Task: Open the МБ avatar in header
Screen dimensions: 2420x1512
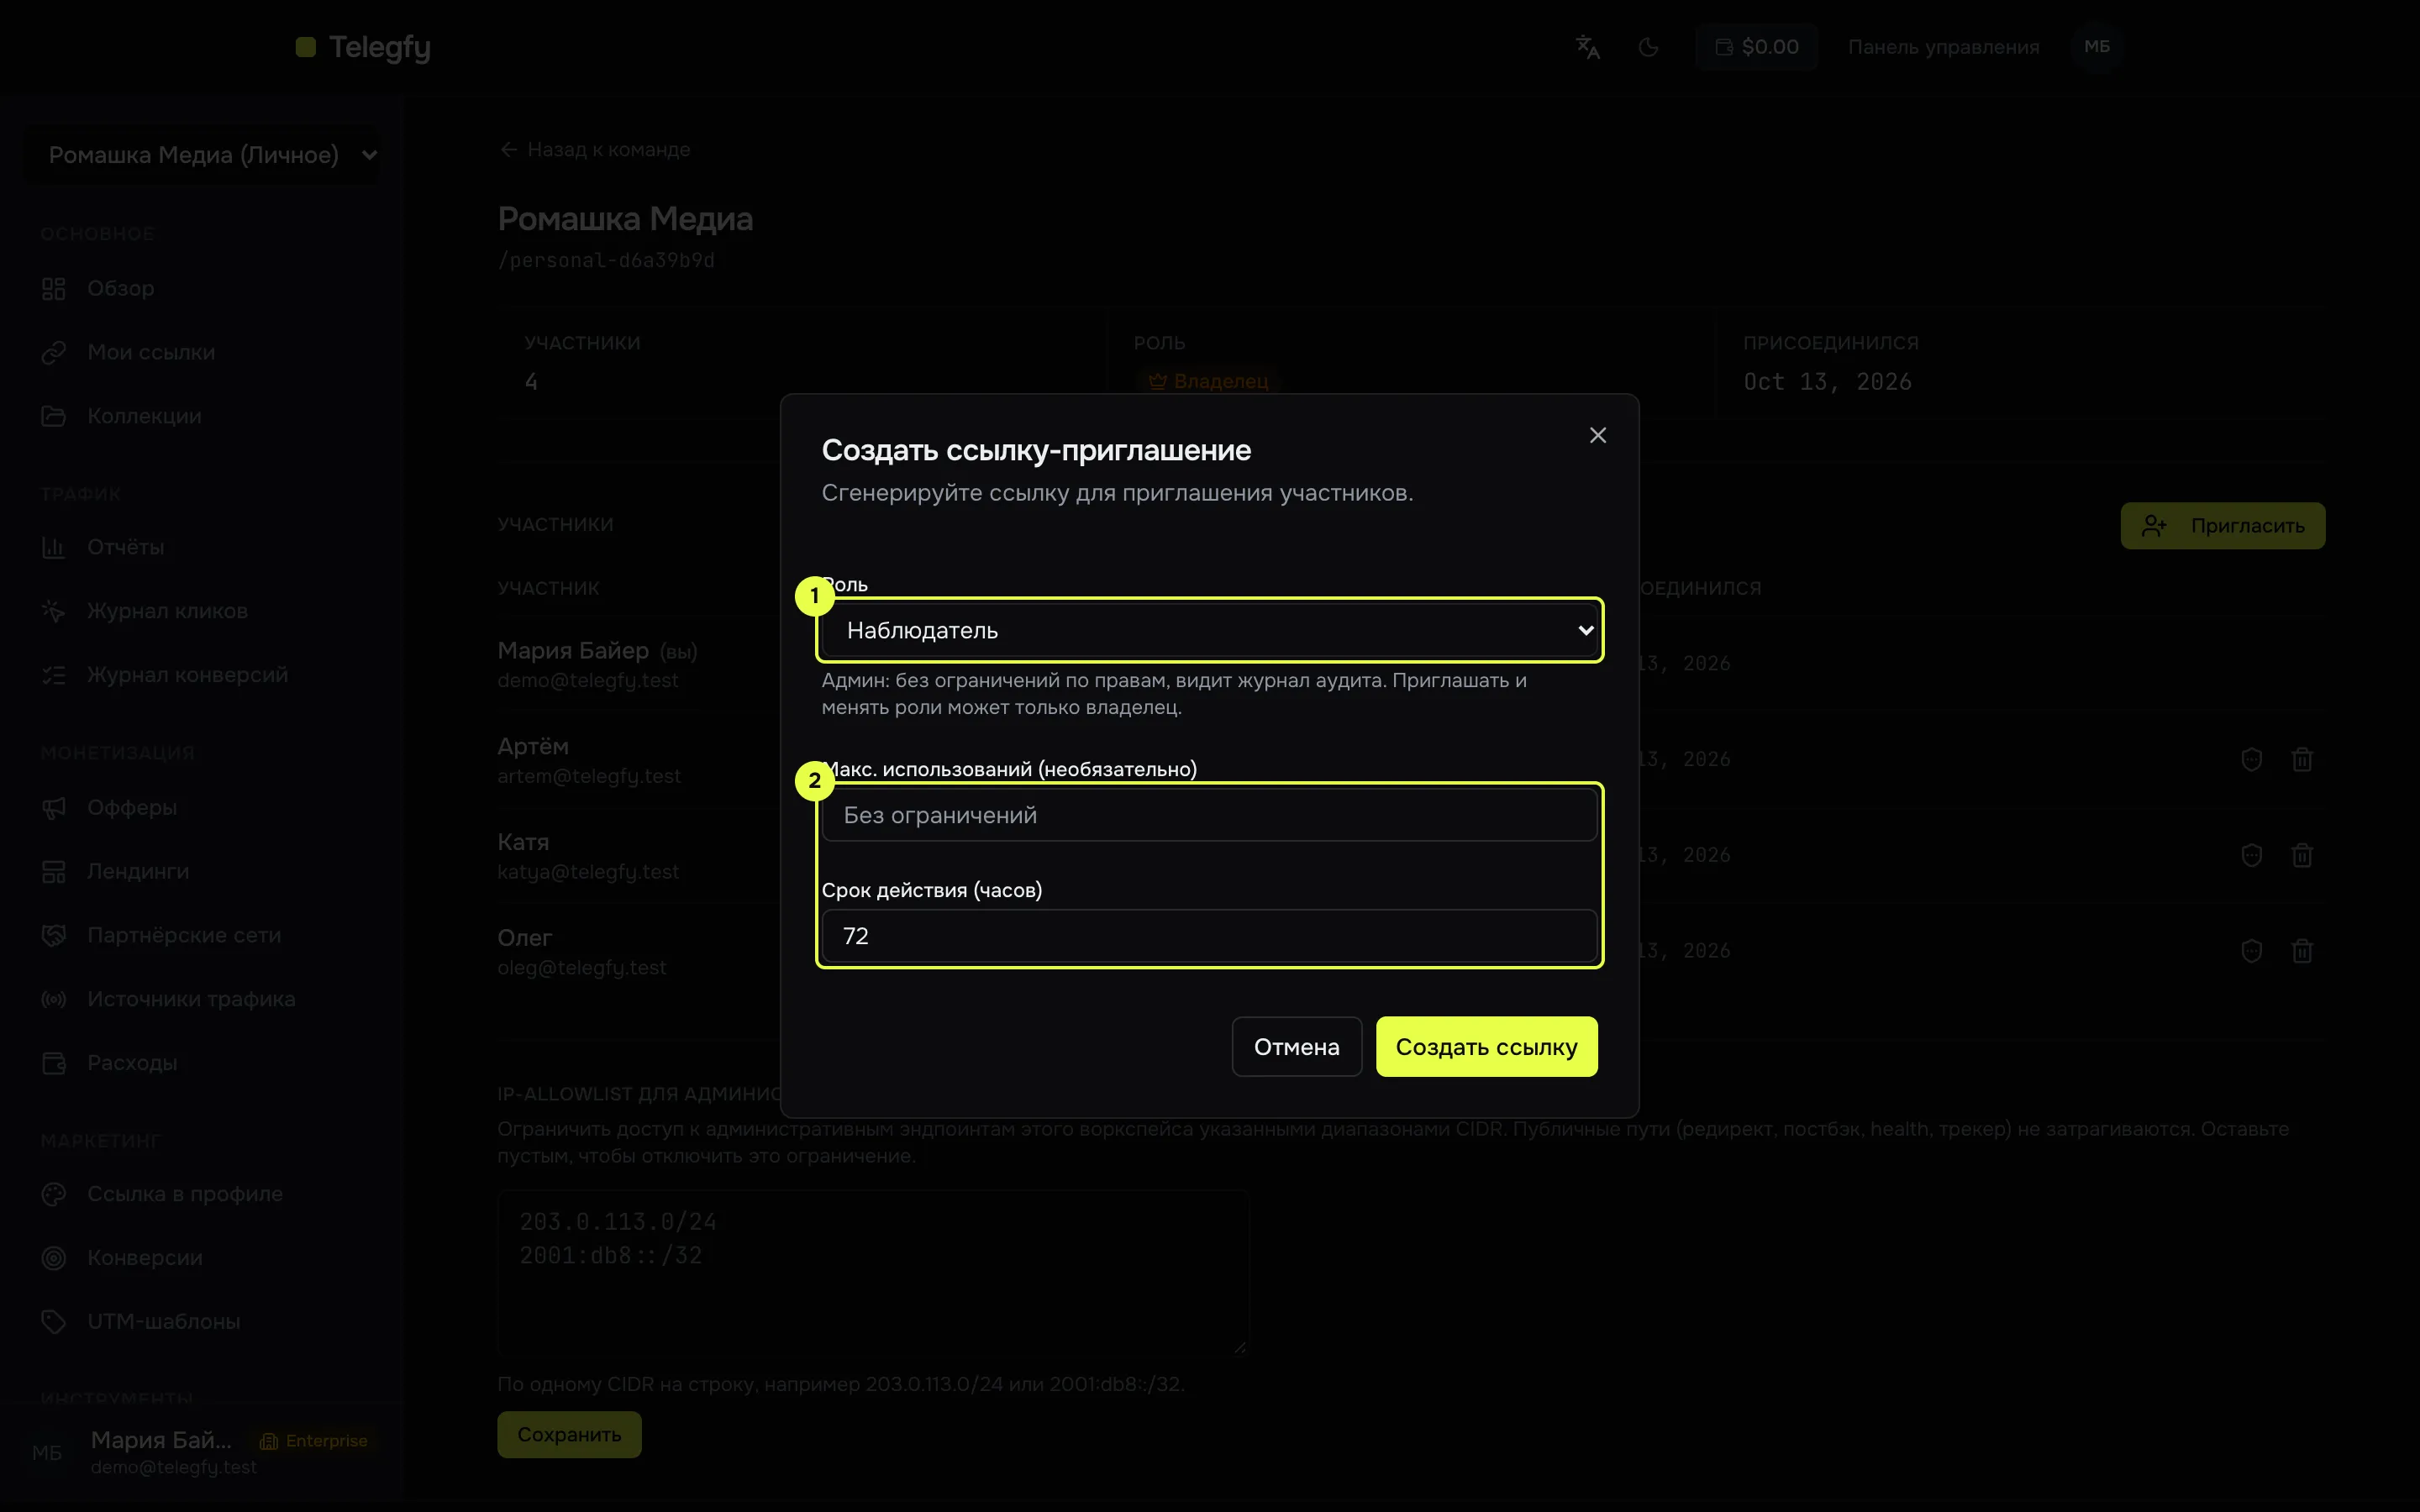Action: pyautogui.click(x=2097, y=47)
